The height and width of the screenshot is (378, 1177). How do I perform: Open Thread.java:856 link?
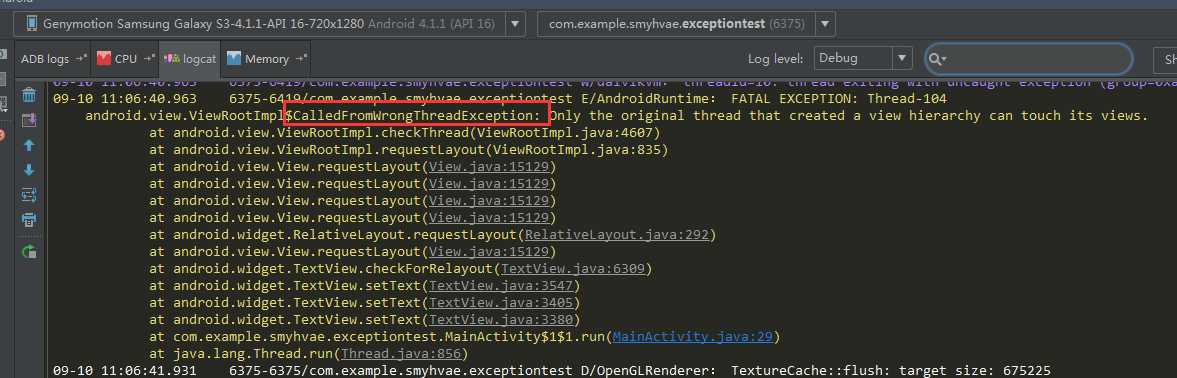point(401,353)
